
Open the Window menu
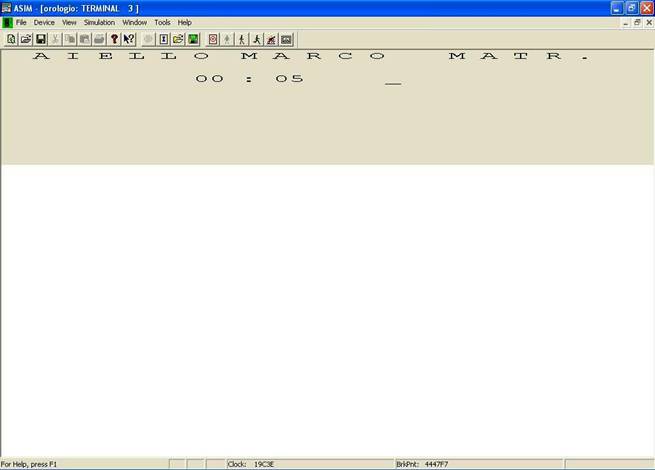(x=134, y=22)
